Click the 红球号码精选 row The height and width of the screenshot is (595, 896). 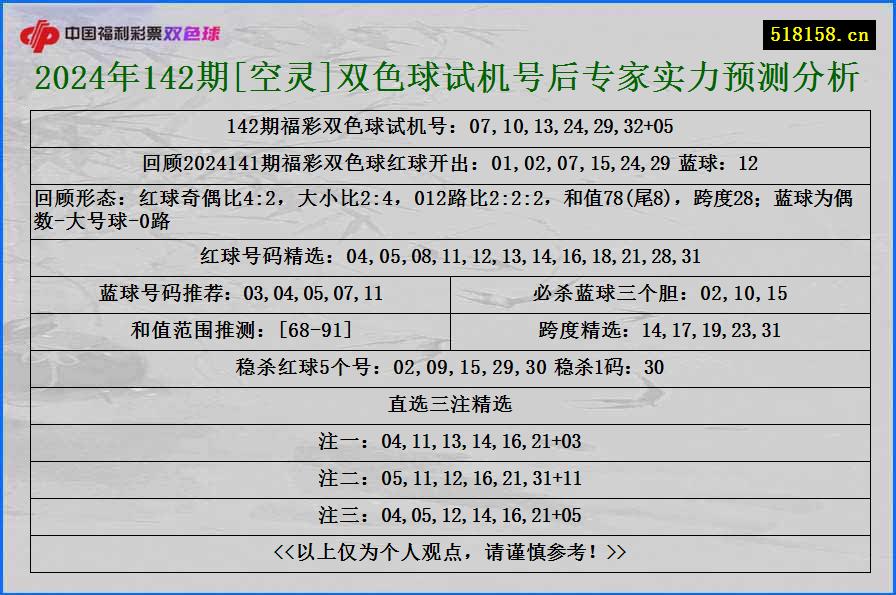(x=448, y=256)
